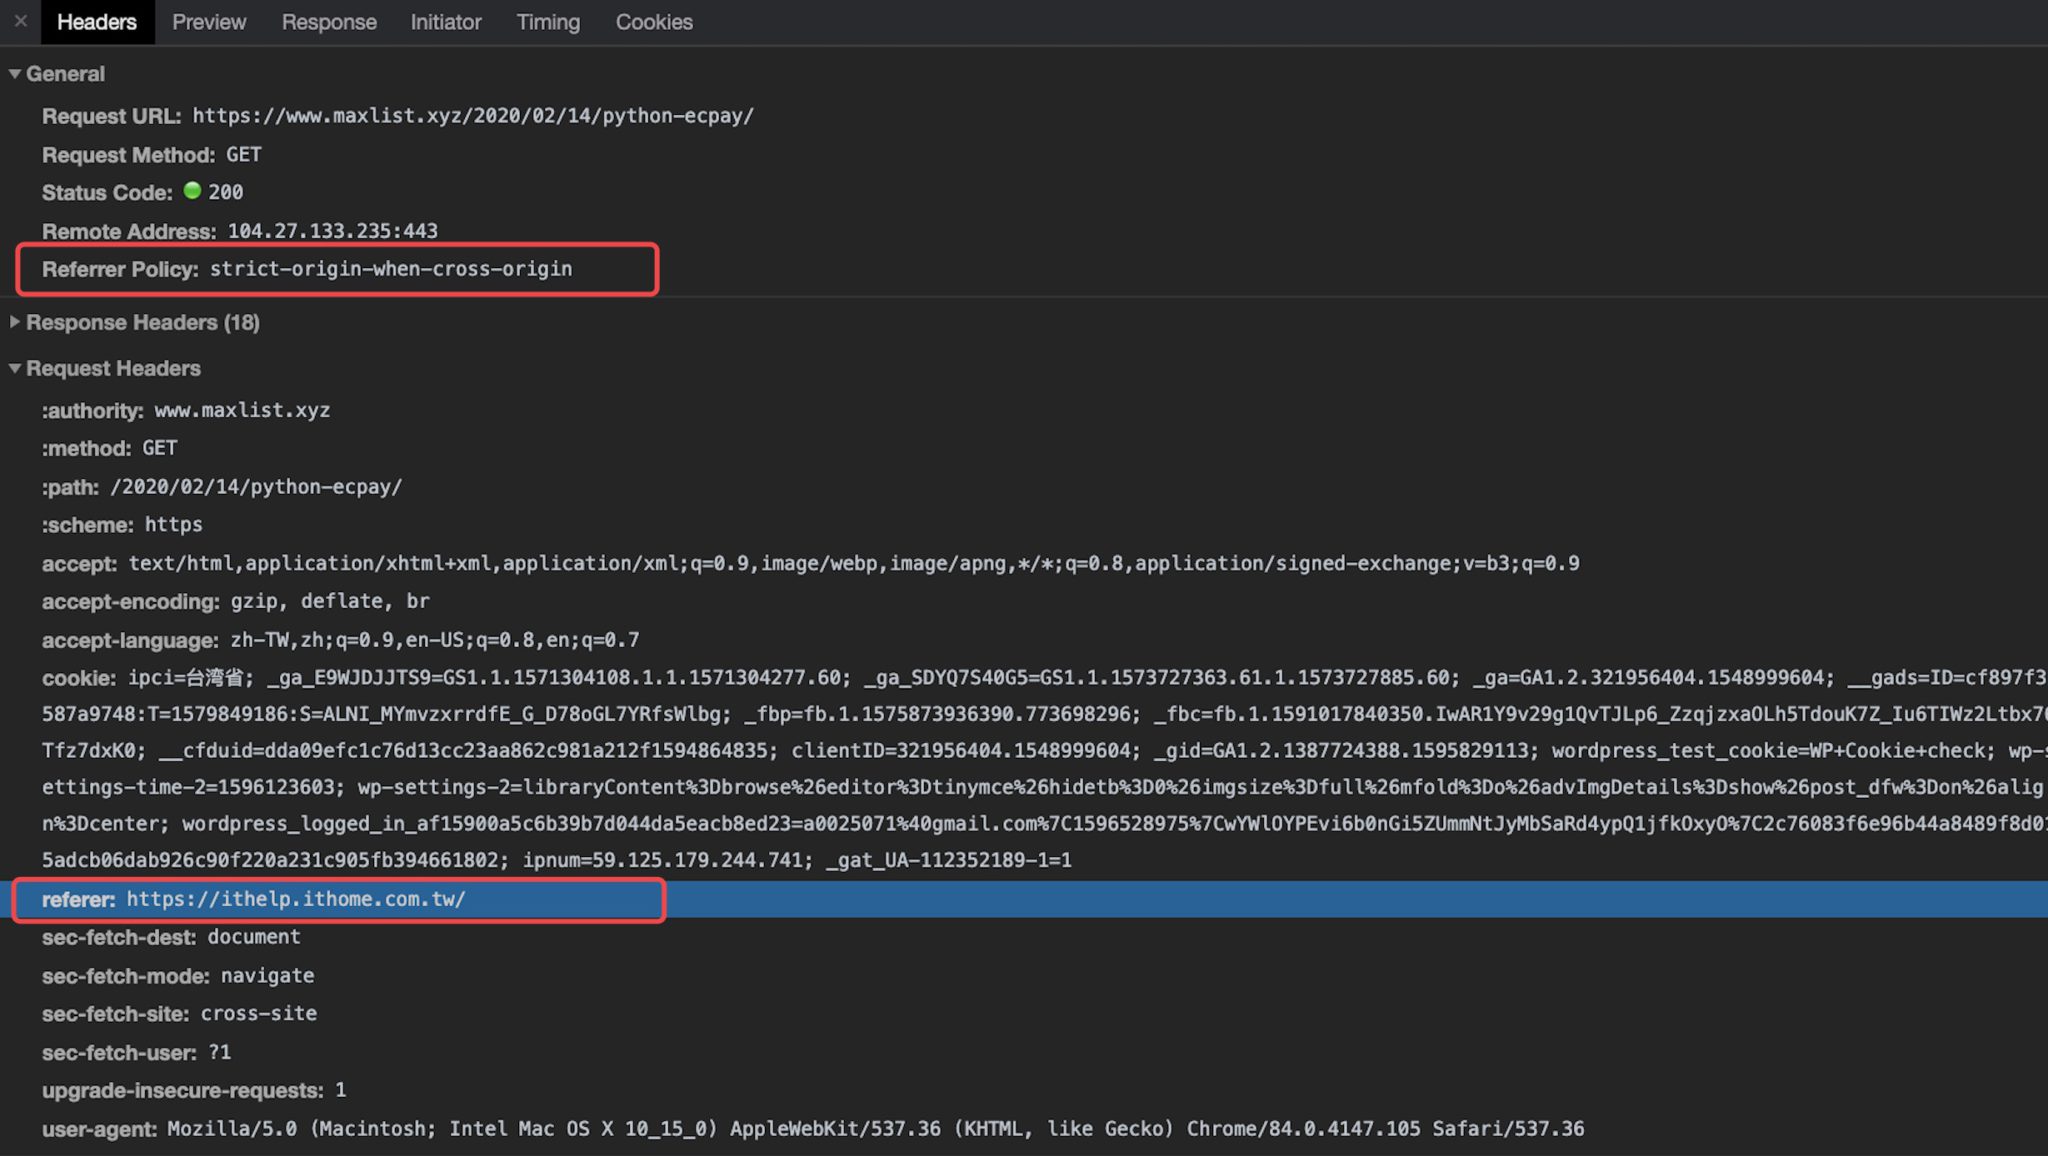Viewport: 2048px width, 1156px height.
Task: Switch to the Preview tab
Action: [x=208, y=22]
